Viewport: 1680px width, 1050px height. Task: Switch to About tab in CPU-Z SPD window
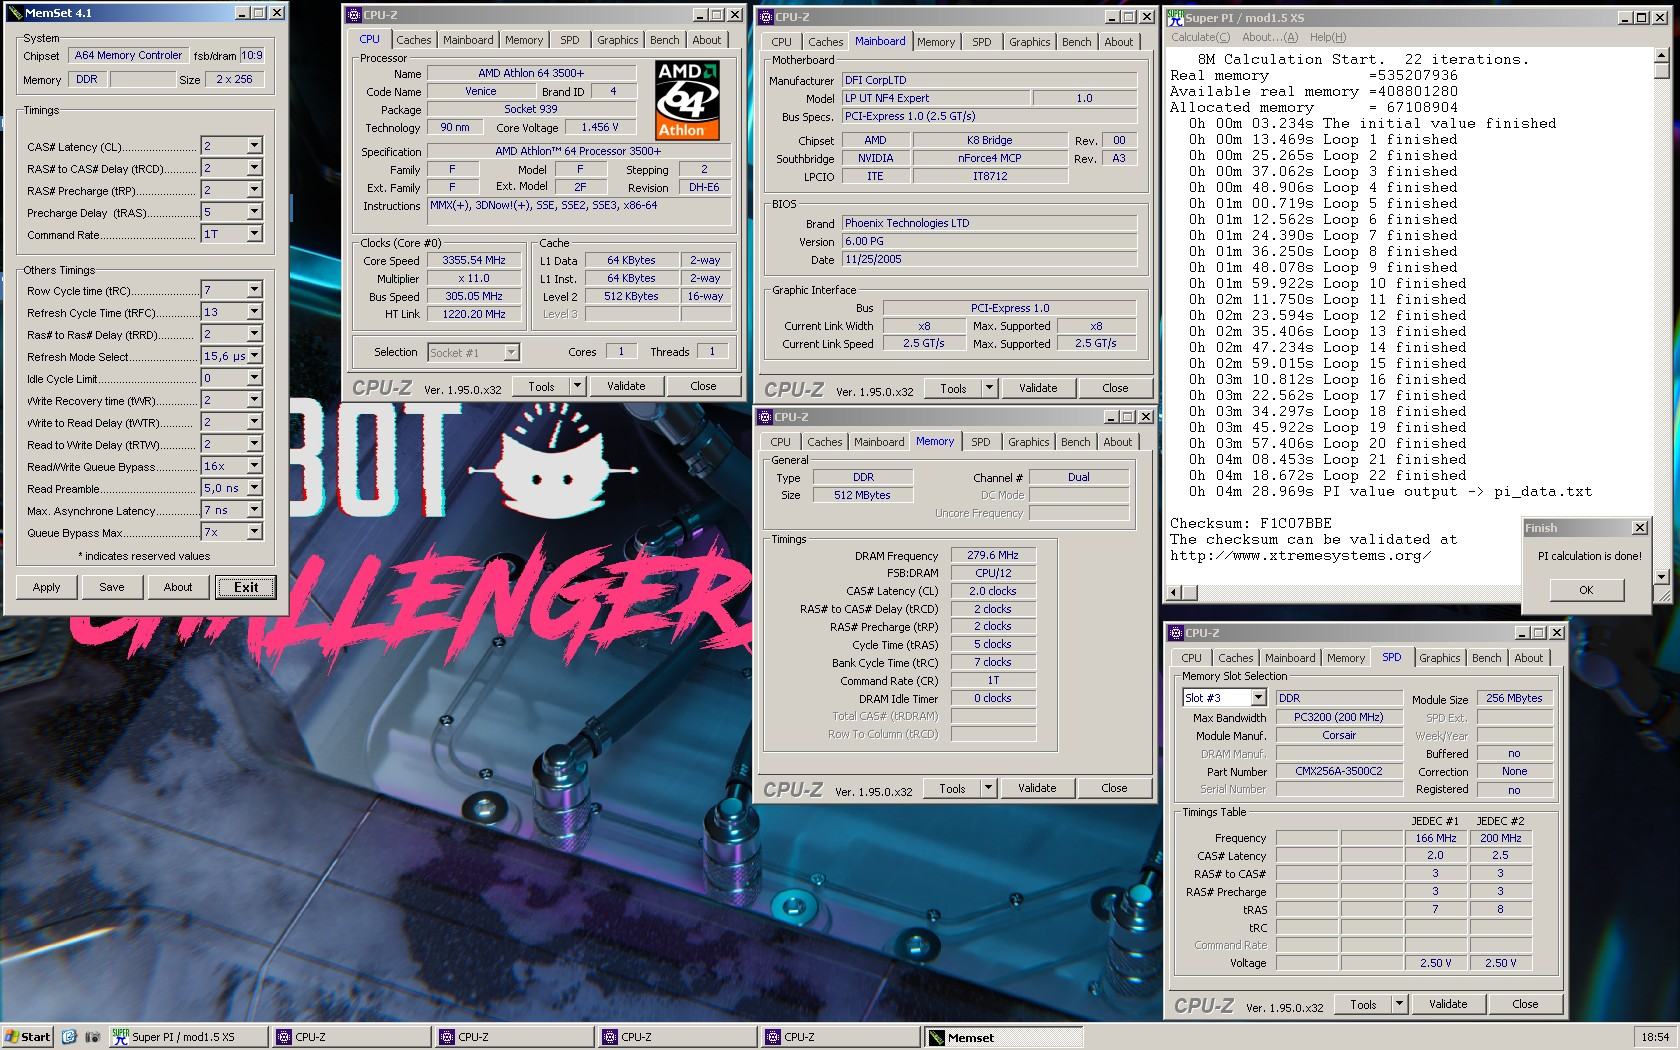pyautogui.click(x=1528, y=658)
